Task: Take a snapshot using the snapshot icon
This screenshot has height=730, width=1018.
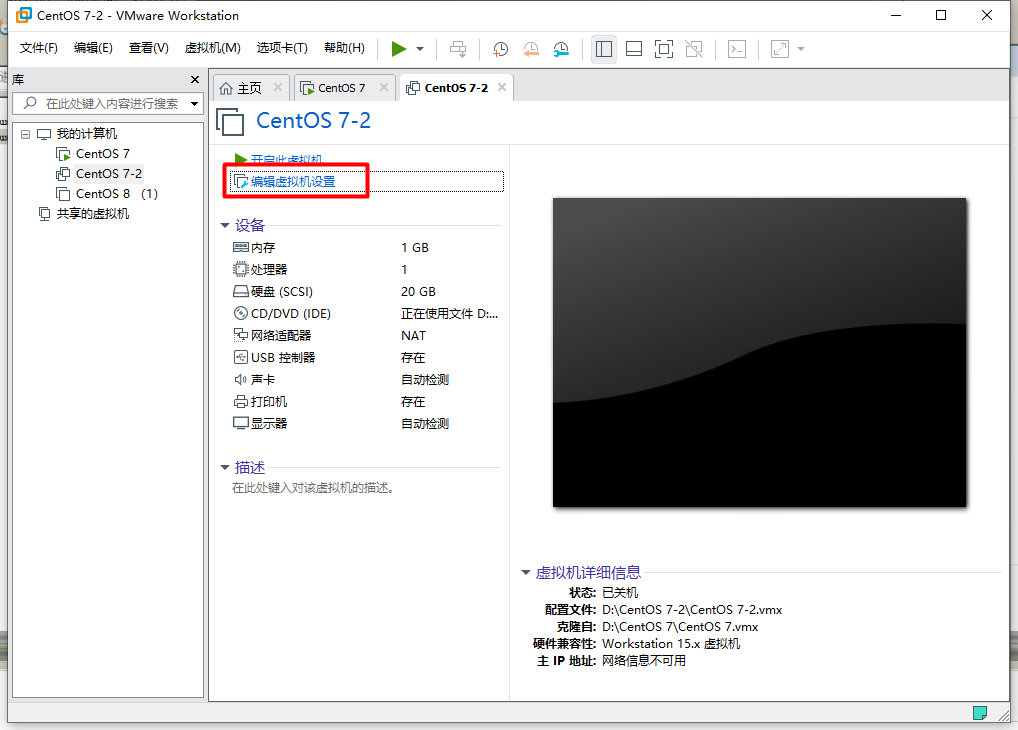Action: 500,48
